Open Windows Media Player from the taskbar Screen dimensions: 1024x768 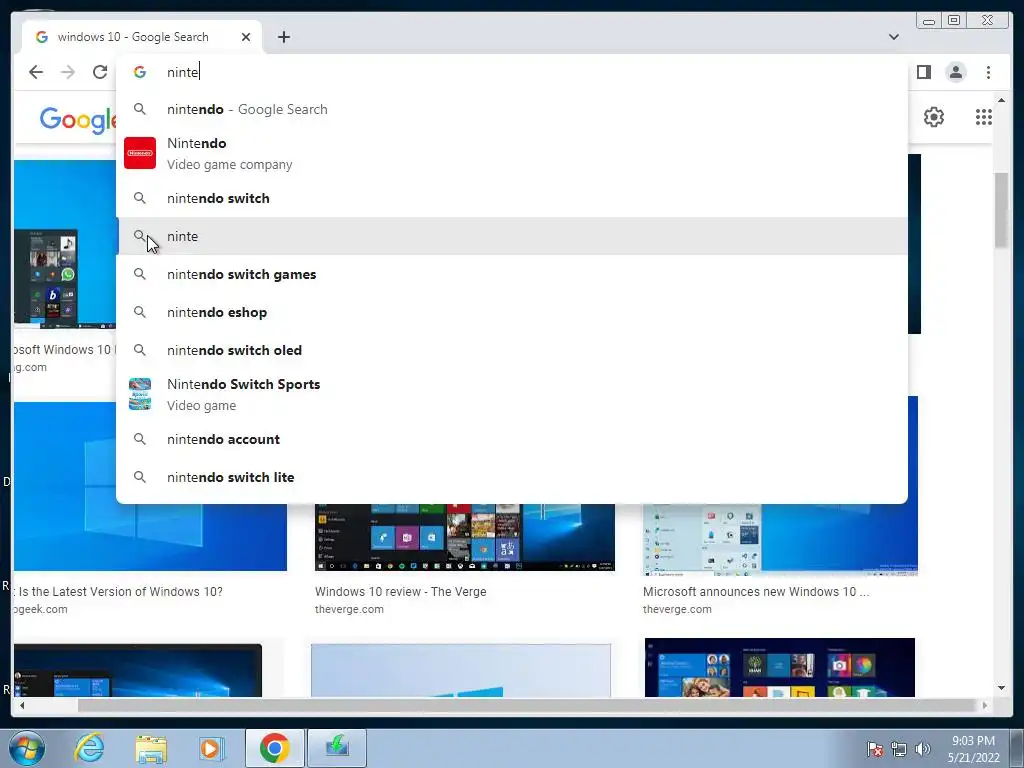coord(211,748)
